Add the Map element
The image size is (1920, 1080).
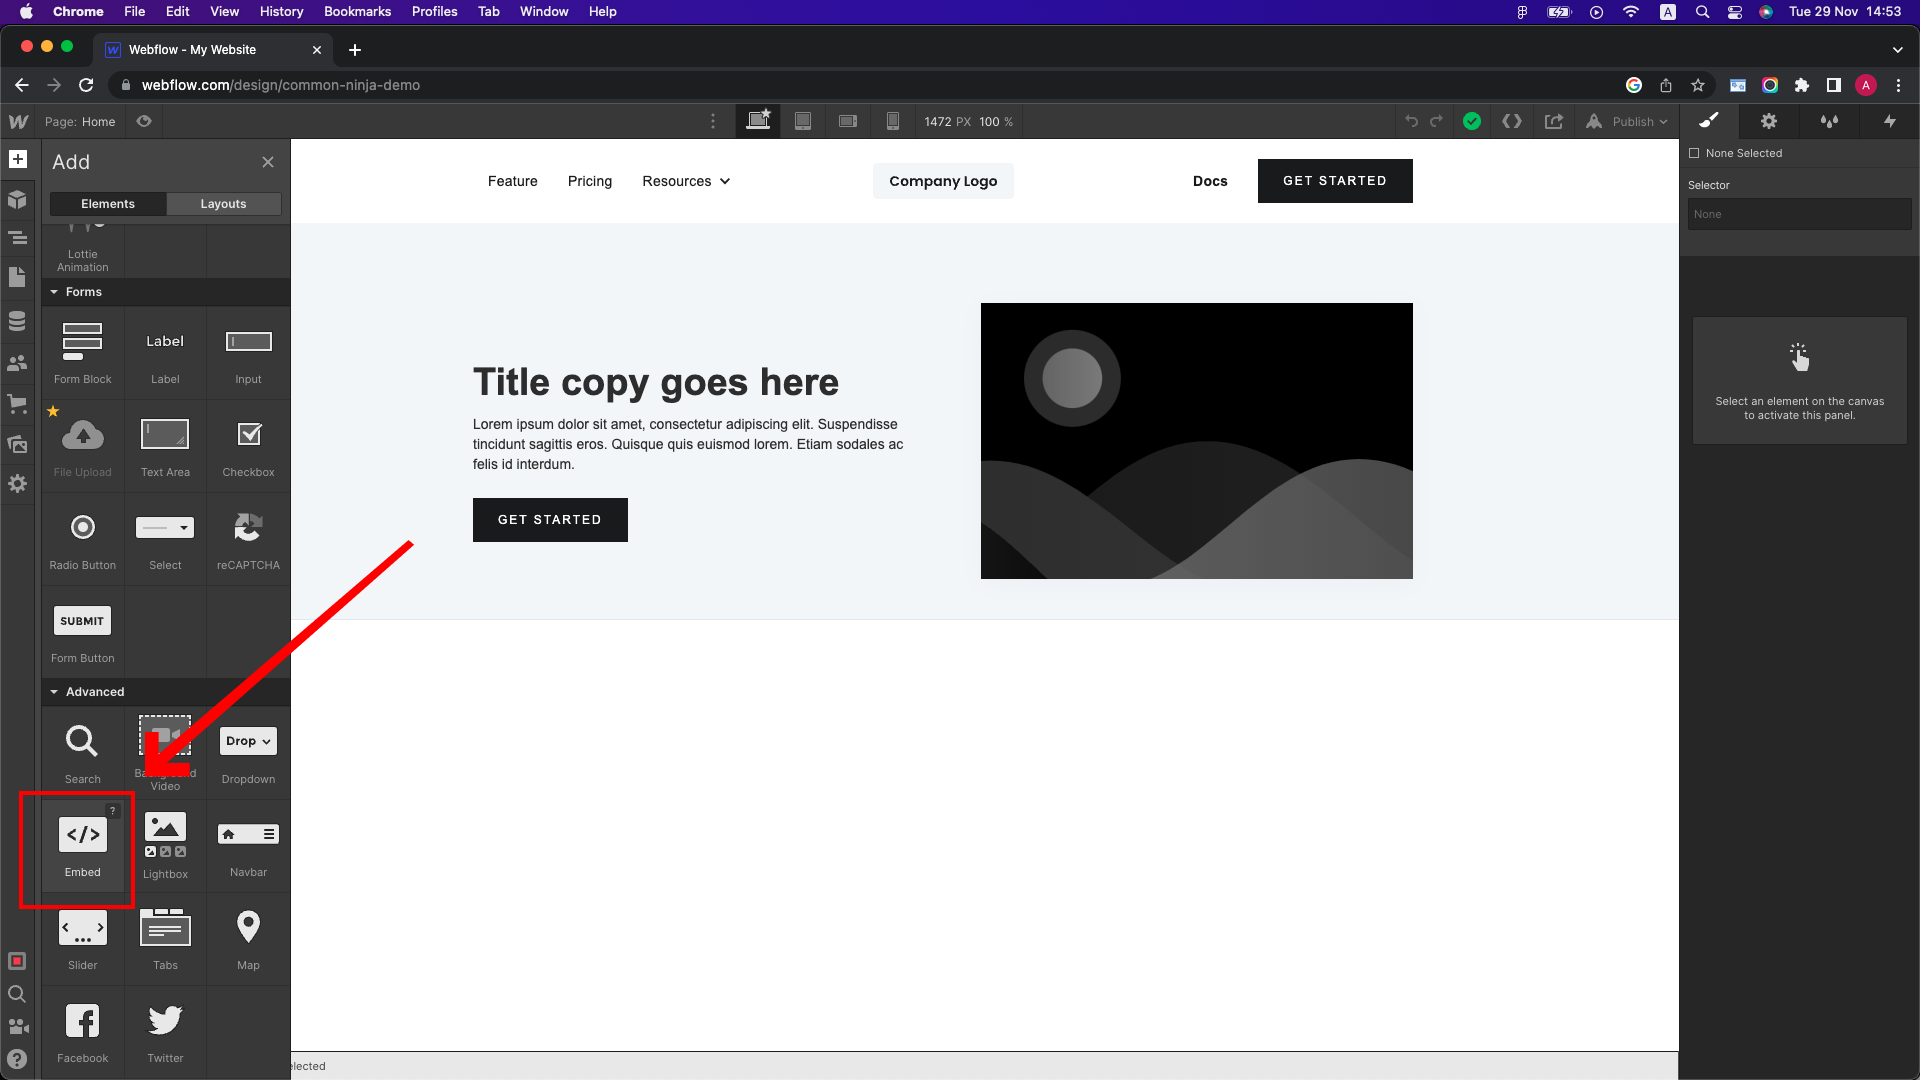248,939
